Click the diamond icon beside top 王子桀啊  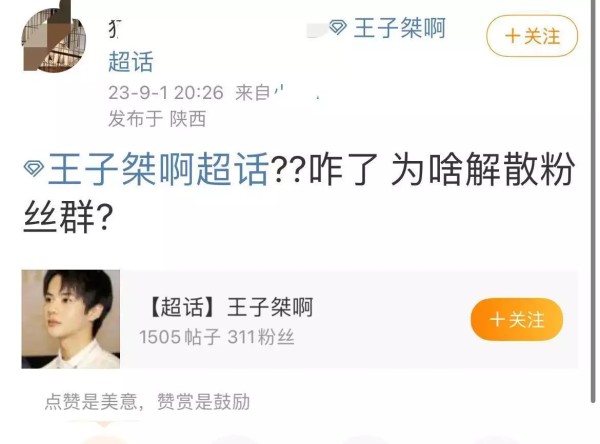pyautogui.click(x=338, y=27)
